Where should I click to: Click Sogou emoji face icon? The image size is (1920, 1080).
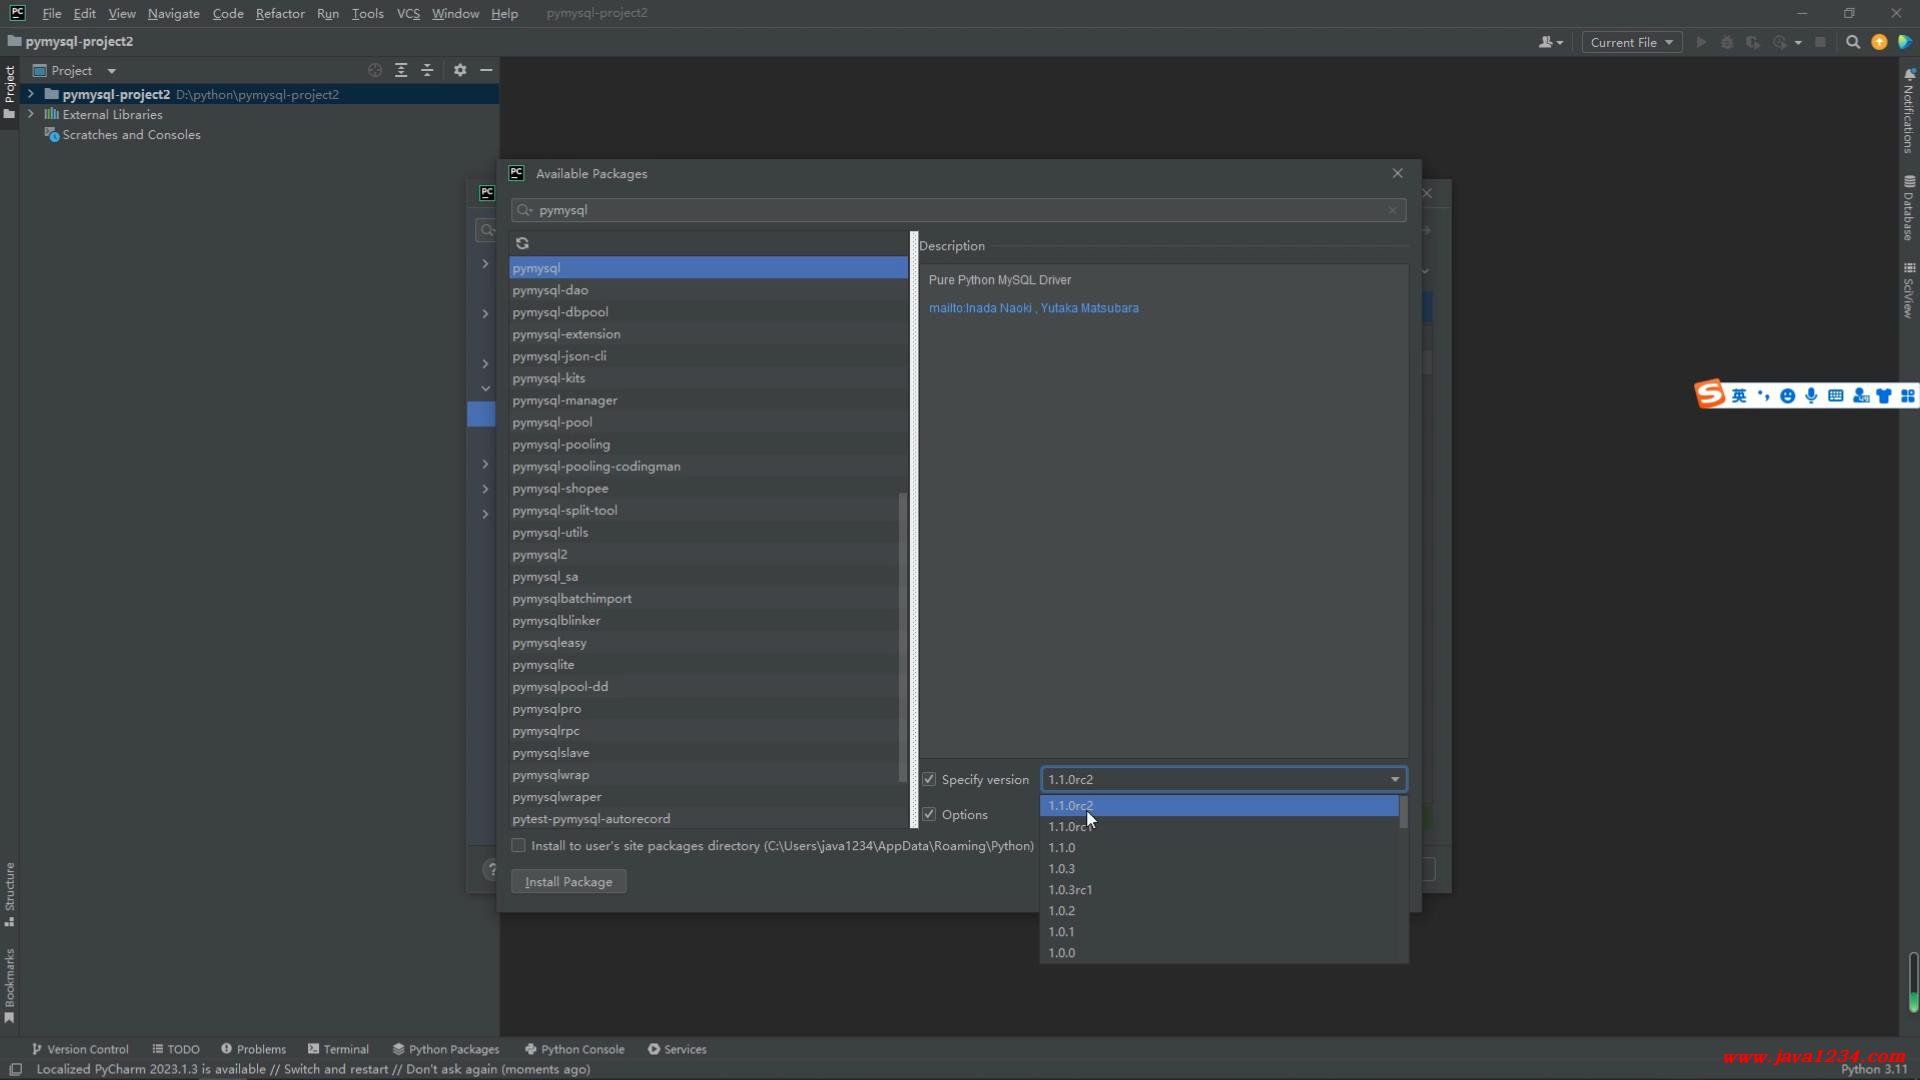[x=1787, y=396]
